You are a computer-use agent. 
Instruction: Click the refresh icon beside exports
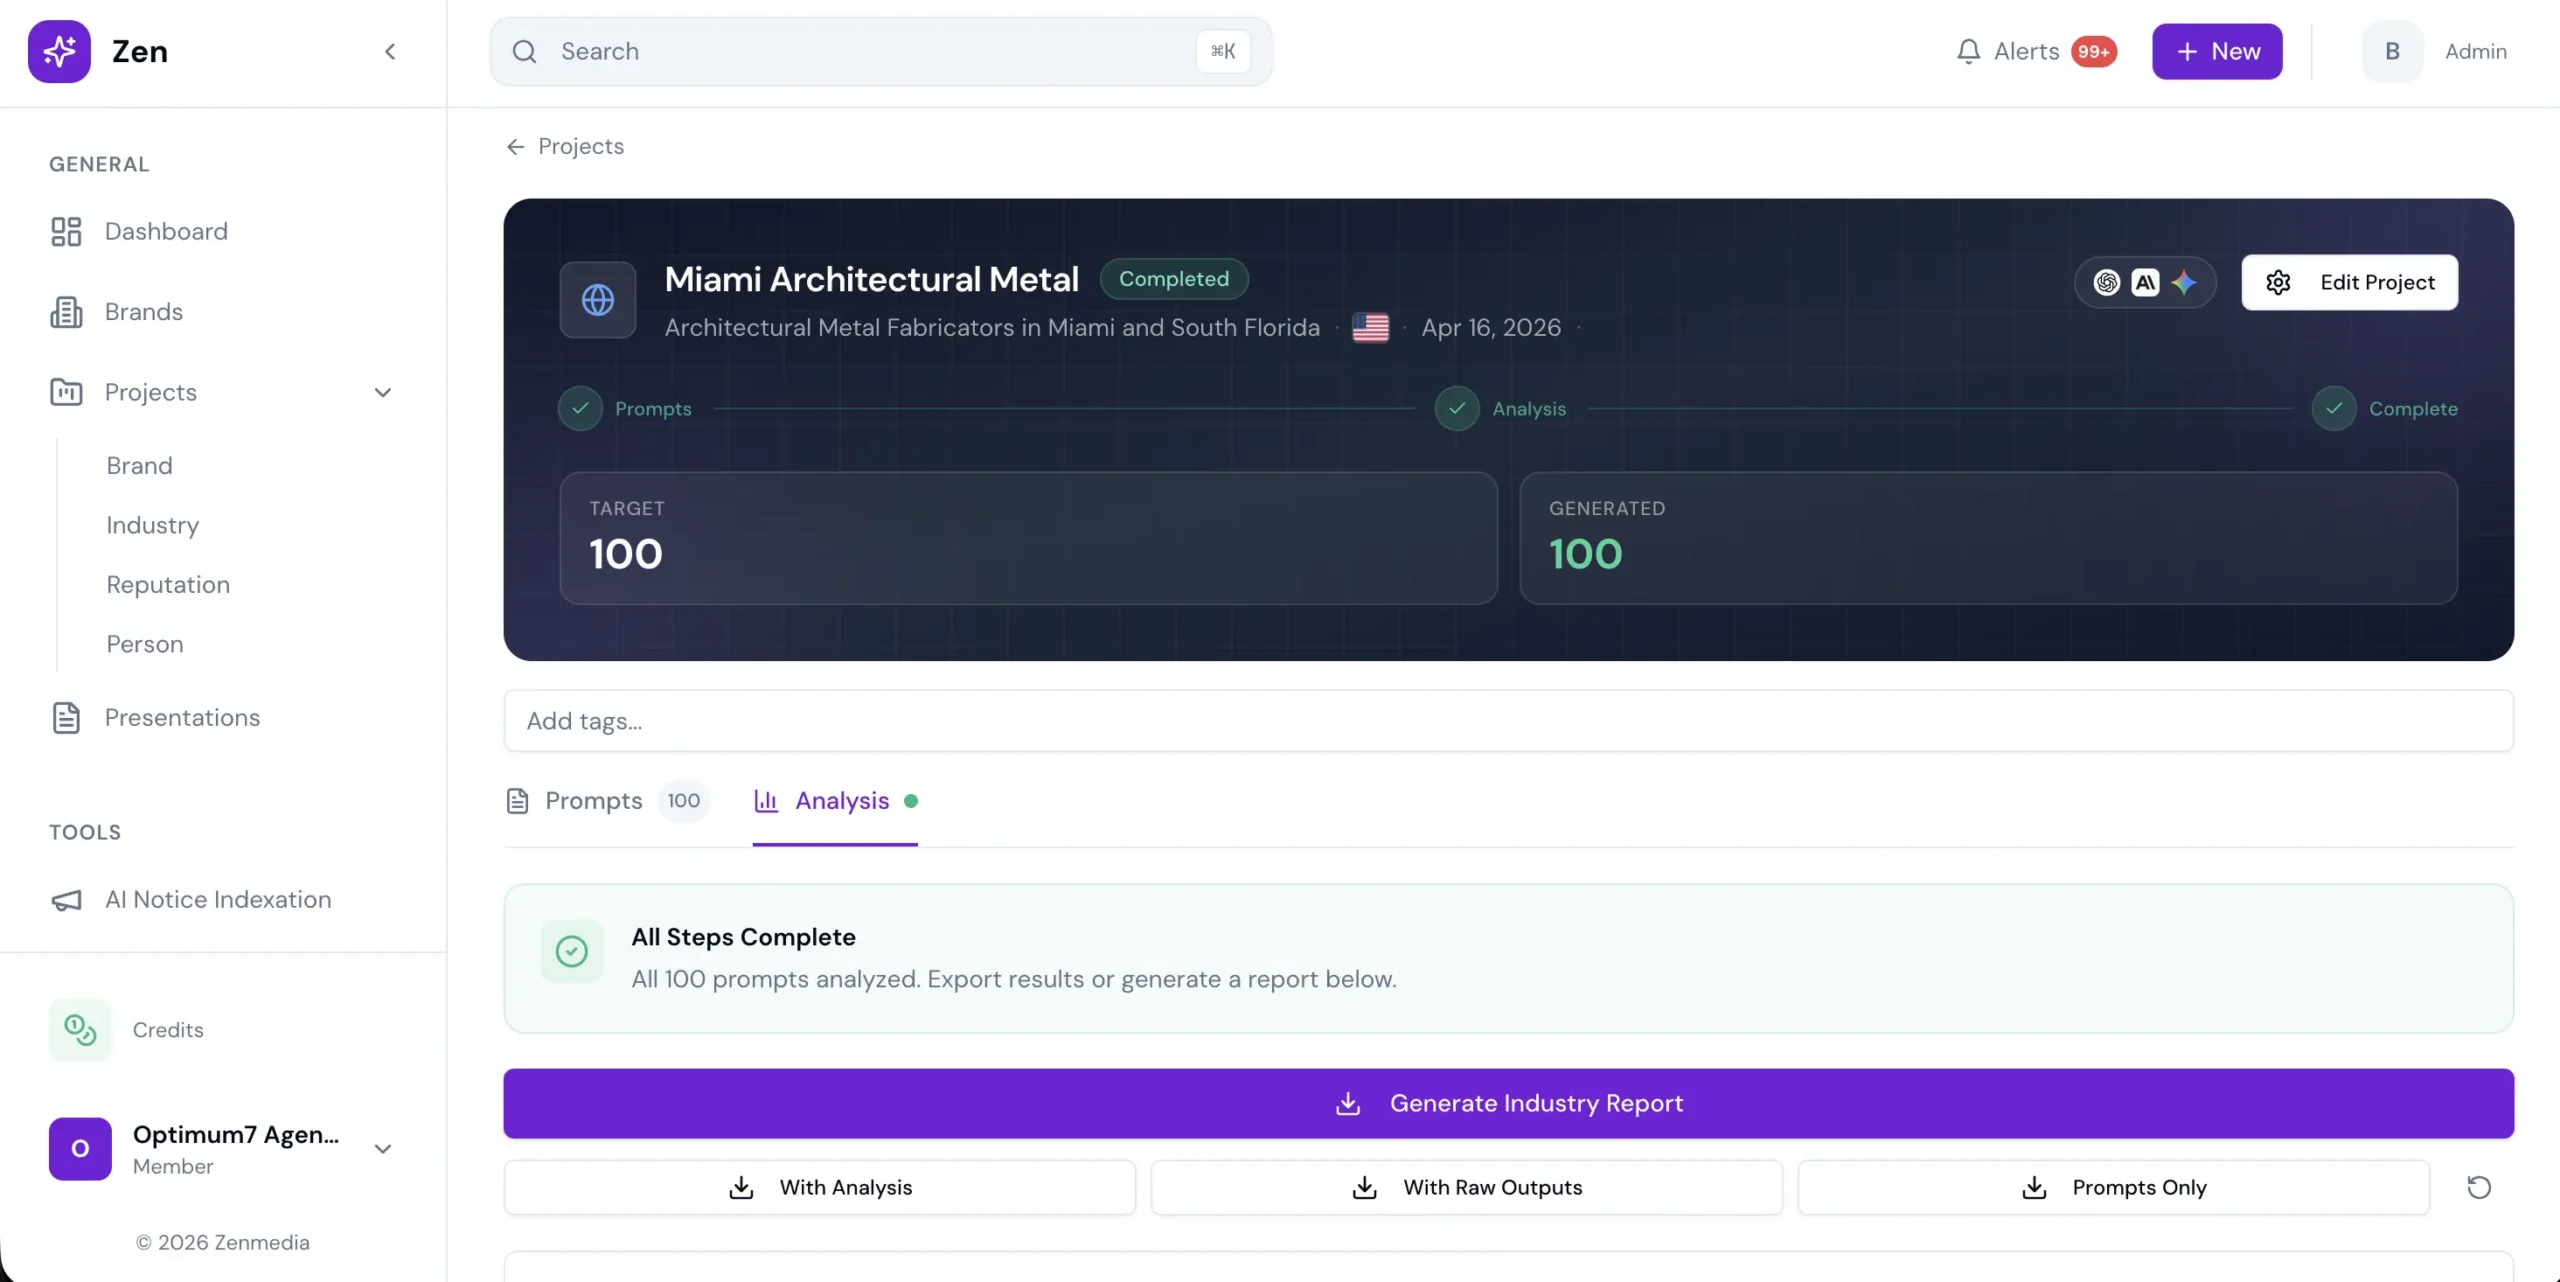click(2479, 1188)
